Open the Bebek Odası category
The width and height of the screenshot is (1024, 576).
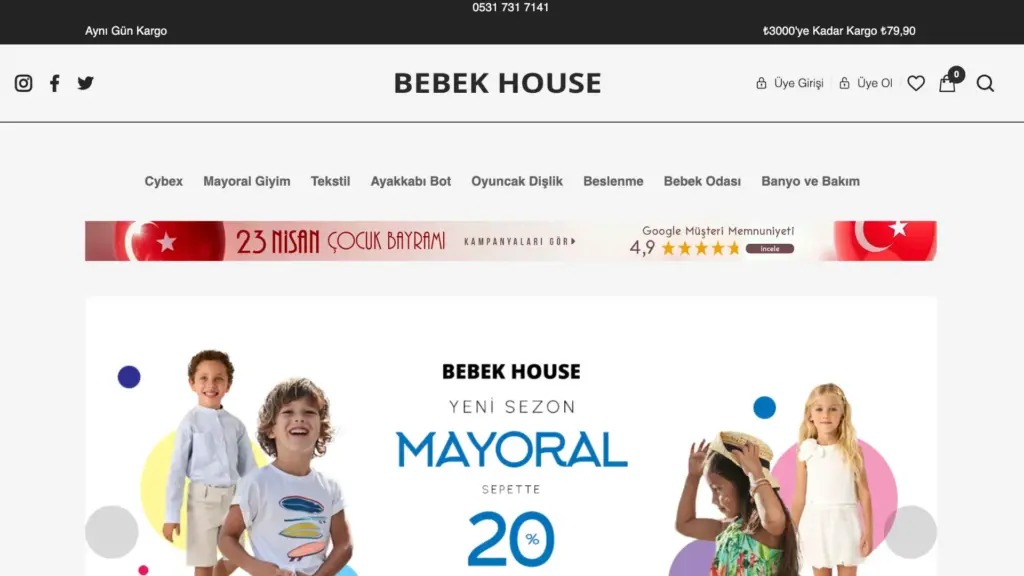point(702,182)
